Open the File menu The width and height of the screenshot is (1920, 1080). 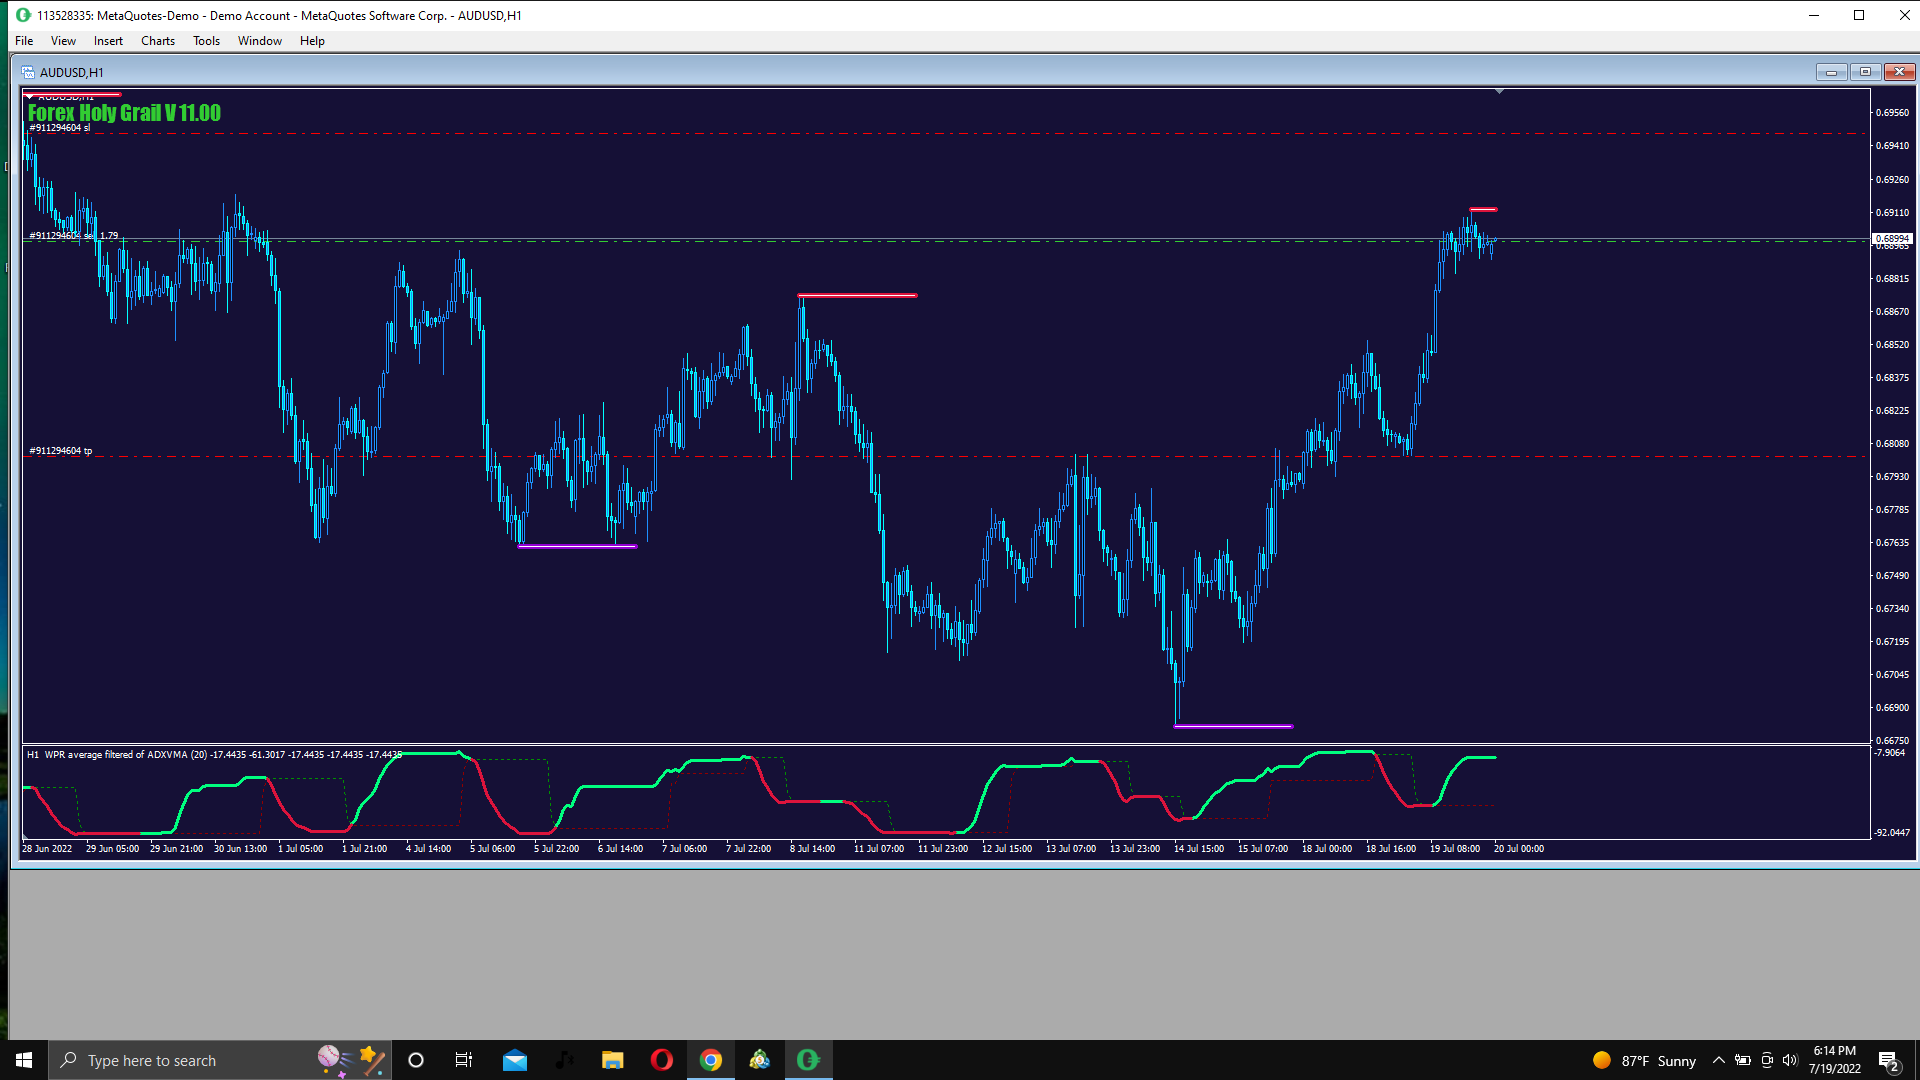[x=24, y=41]
